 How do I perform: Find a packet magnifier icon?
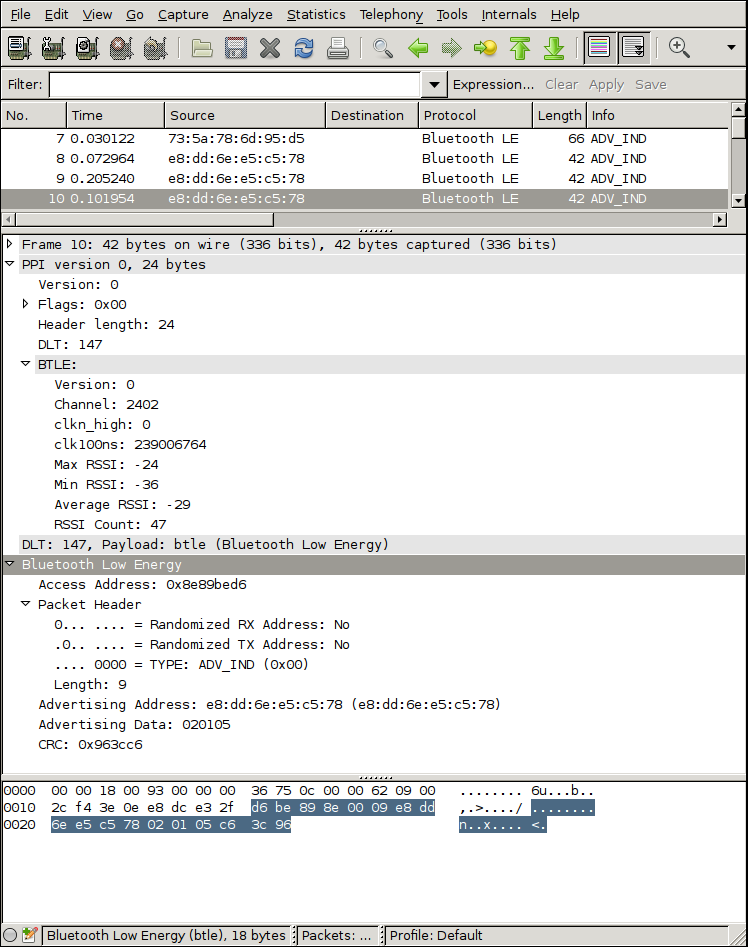383,48
